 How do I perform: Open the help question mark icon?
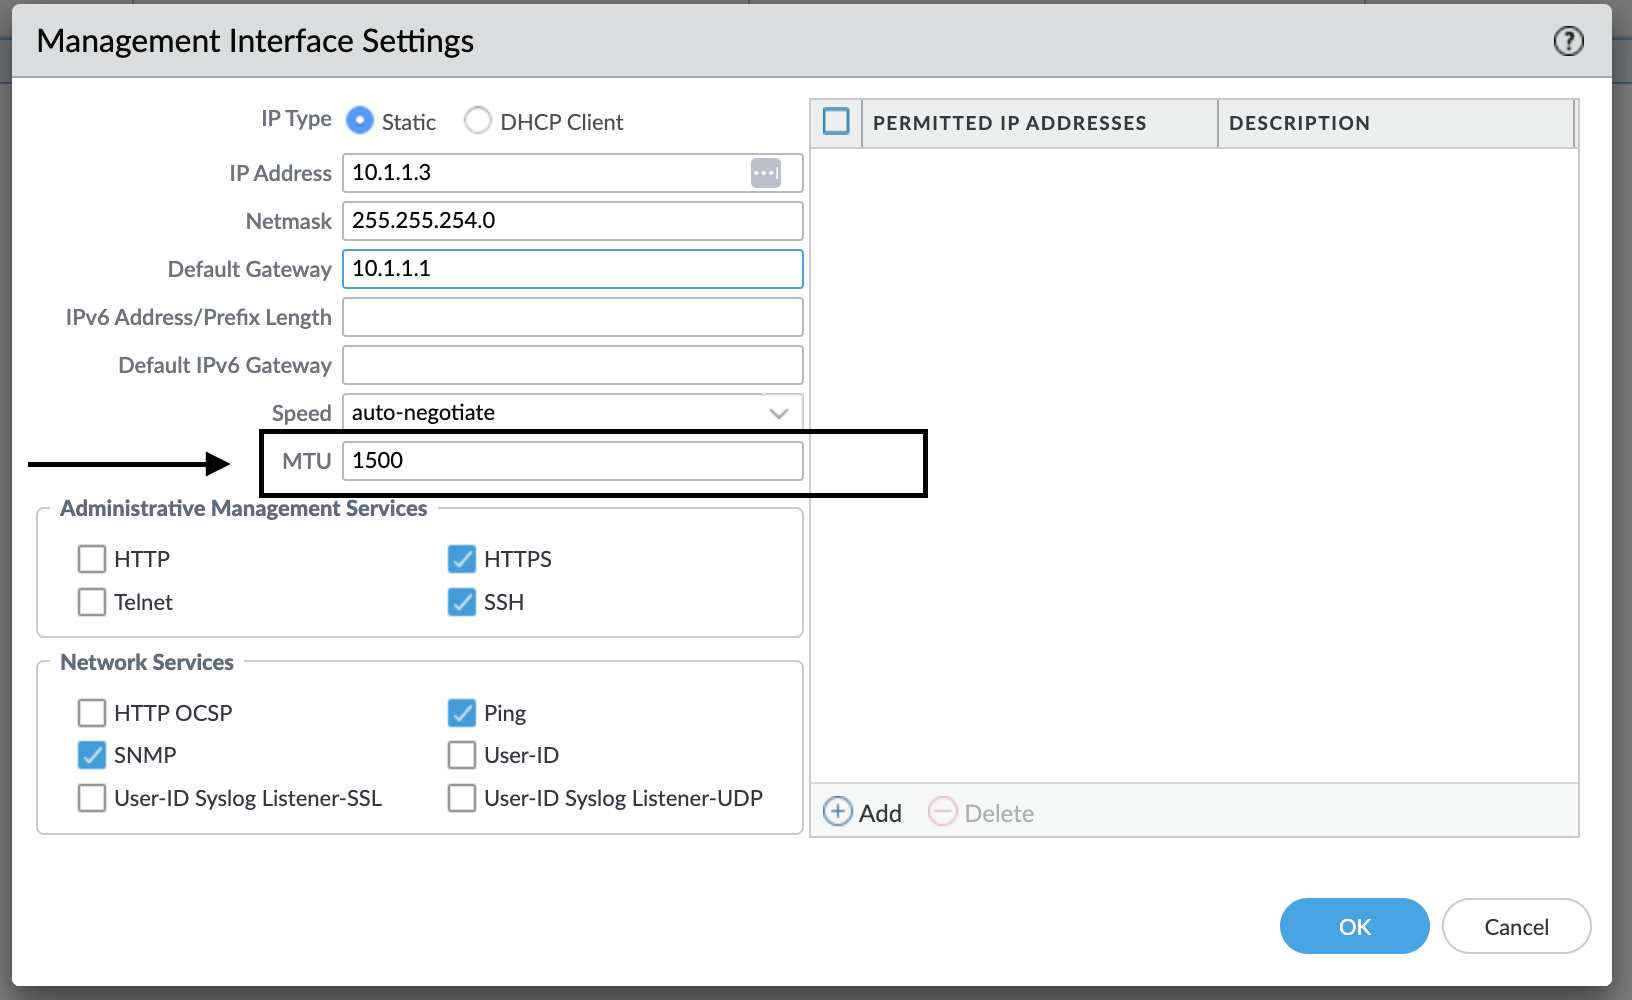(1568, 41)
